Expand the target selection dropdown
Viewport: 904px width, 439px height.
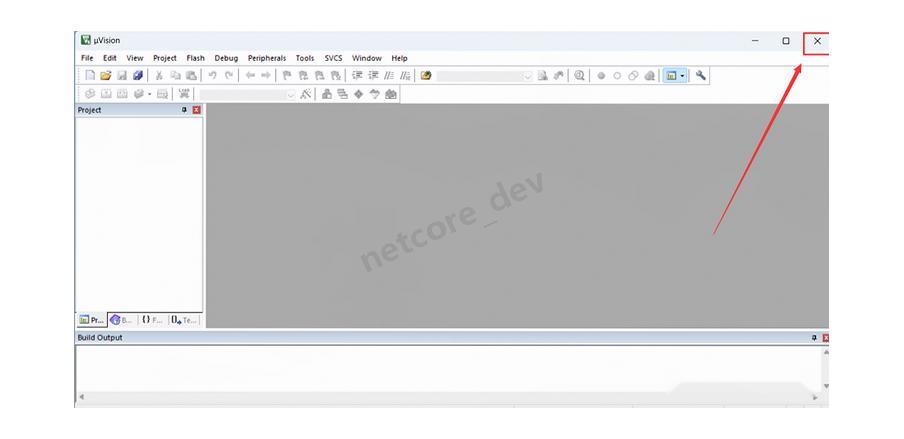[x=291, y=94]
